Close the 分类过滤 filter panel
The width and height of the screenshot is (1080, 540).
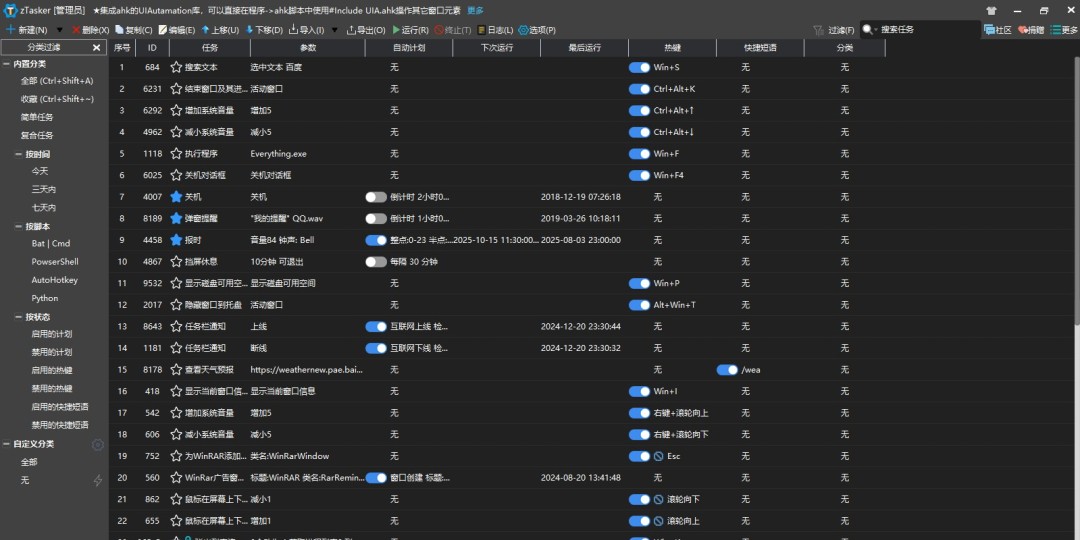tap(96, 47)
